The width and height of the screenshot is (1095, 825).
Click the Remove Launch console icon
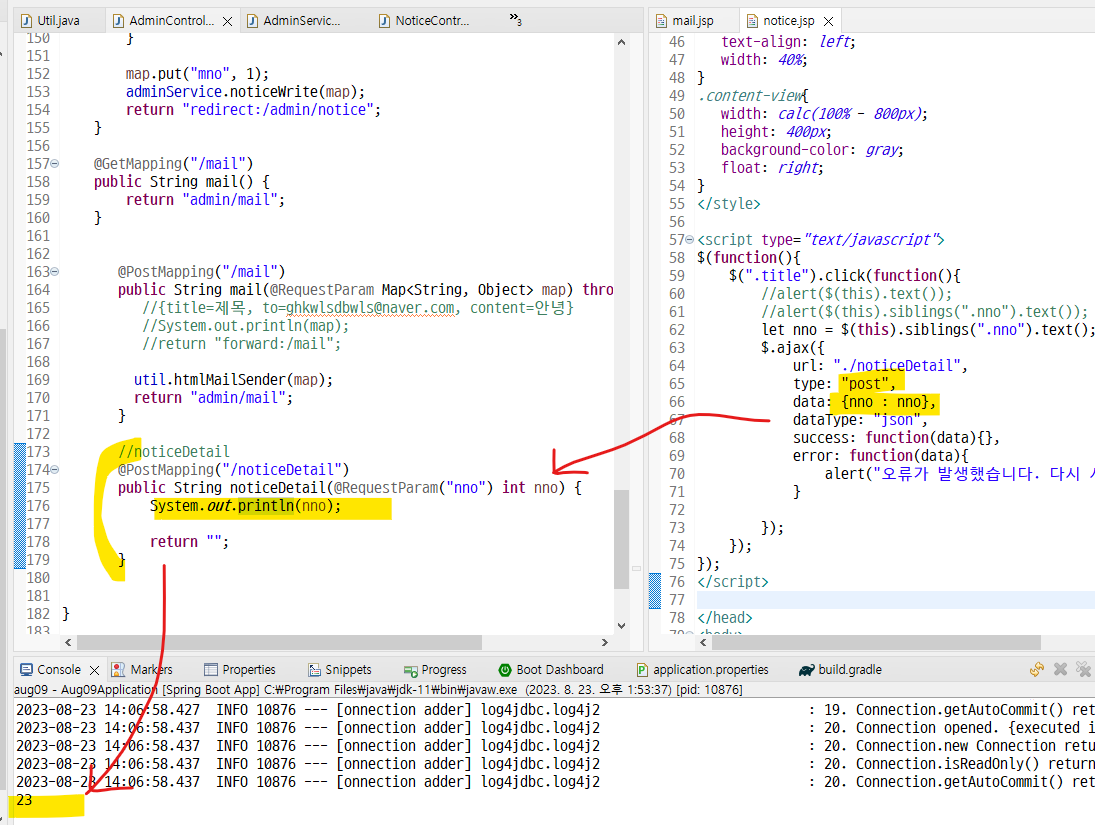pyautogui.click(x=1060, y=669)
